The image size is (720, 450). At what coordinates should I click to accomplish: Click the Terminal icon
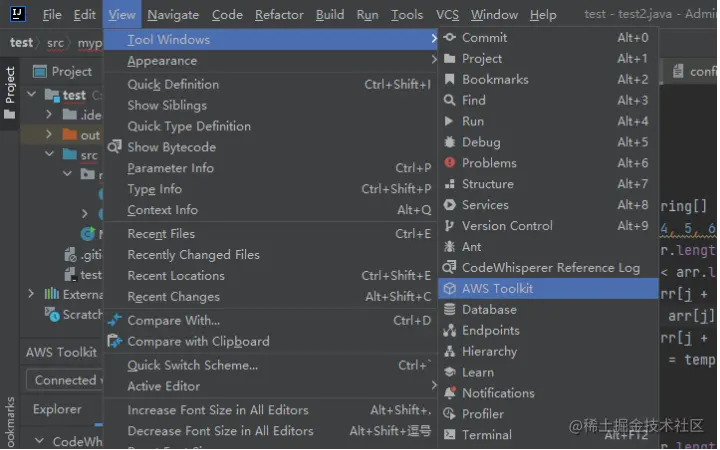pos(450,434)
